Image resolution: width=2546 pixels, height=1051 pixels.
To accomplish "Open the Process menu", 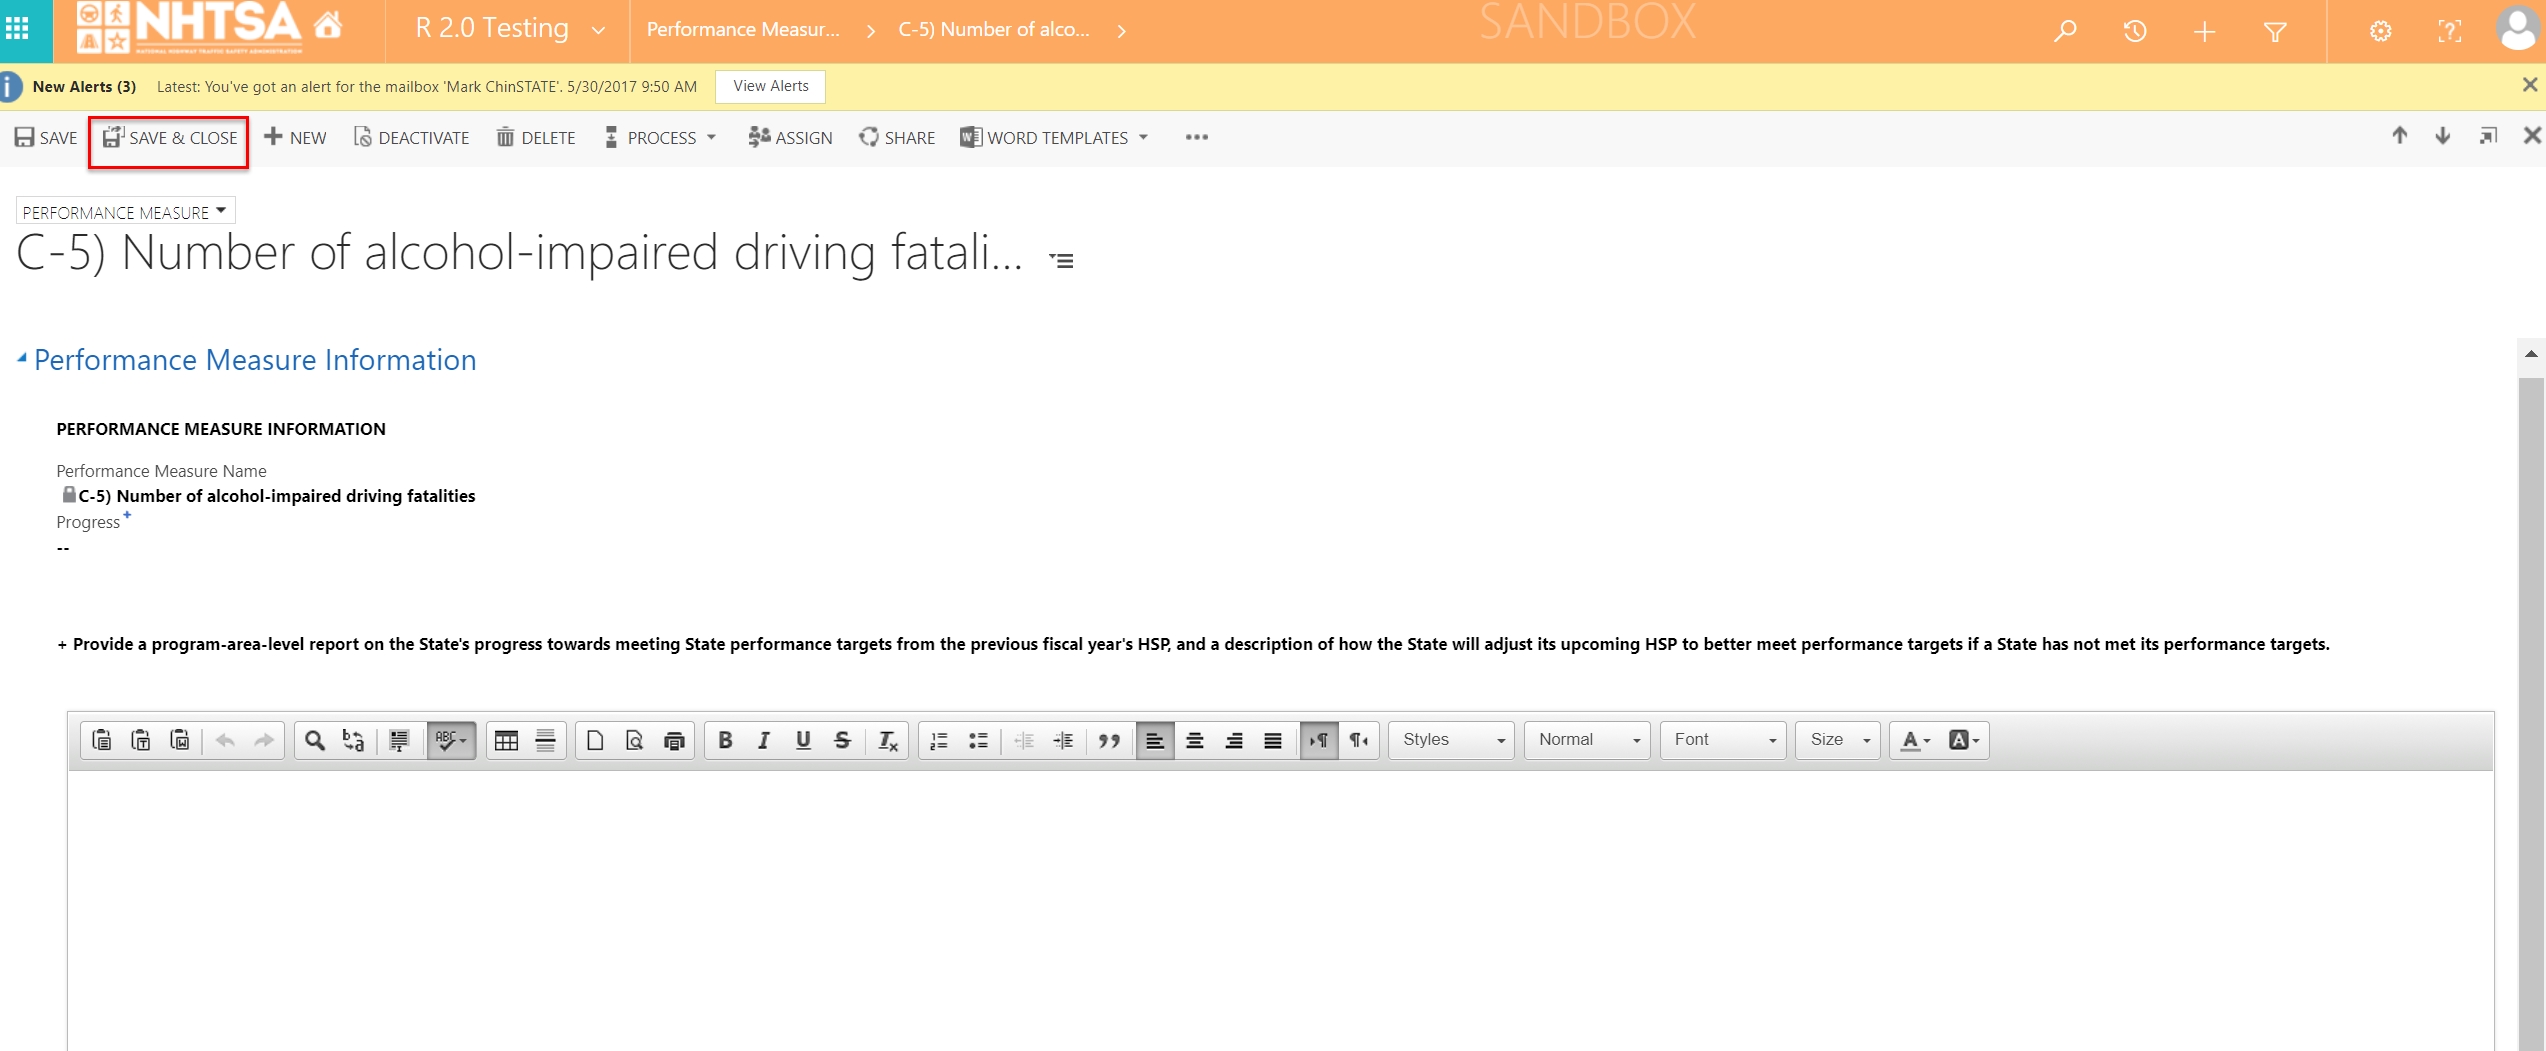I will point(661,138).
